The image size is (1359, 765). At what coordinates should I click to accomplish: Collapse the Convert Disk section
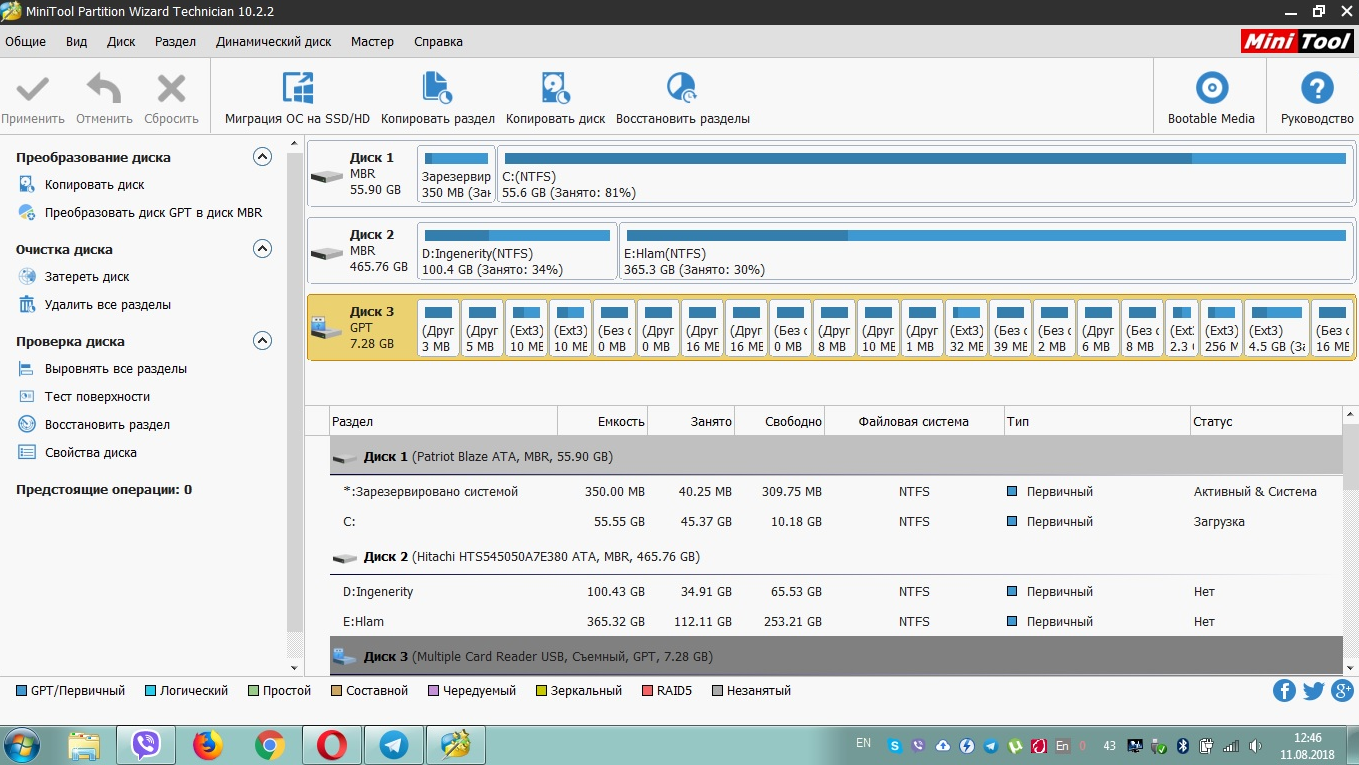click(x=262, y=157)
